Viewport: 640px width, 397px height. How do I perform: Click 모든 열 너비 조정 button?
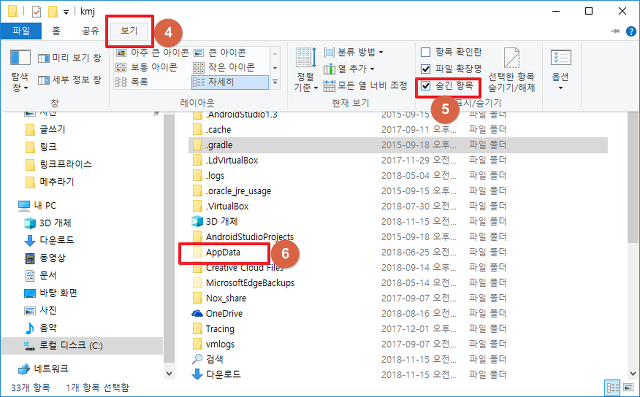point(365,86)
